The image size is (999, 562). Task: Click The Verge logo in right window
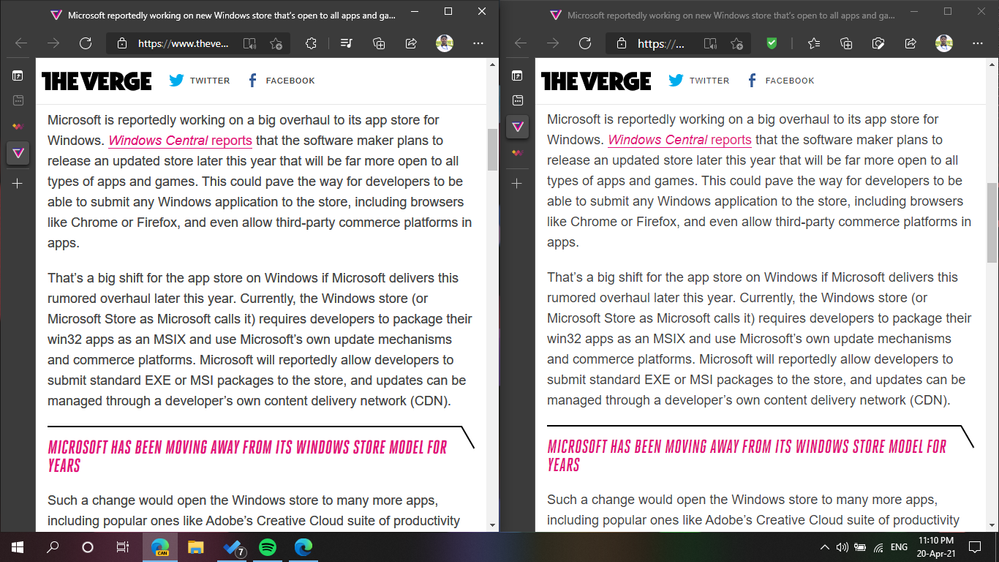pyautogui.click(x=596, y=81)
